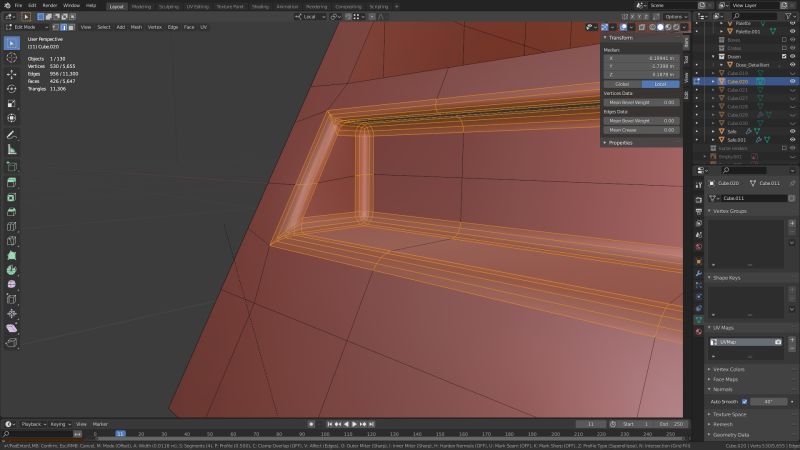Open the Edit Mode dropdown

[27, 27]
